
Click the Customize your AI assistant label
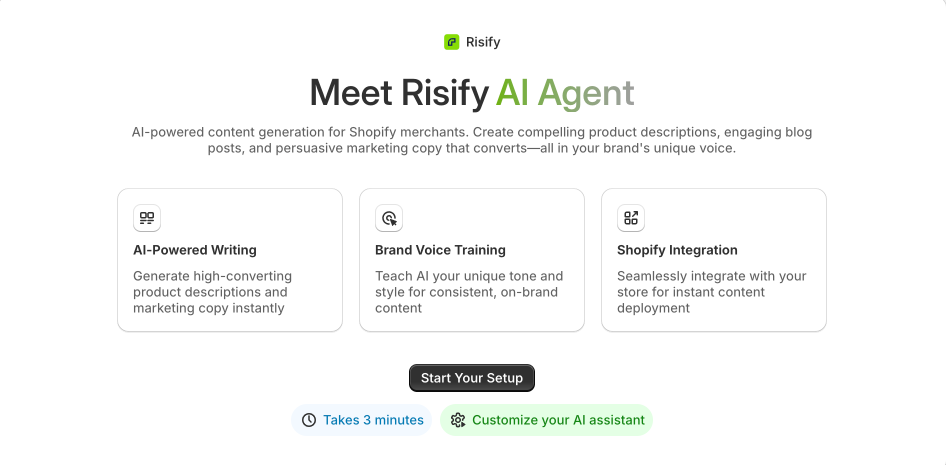(x=558, y=420)
